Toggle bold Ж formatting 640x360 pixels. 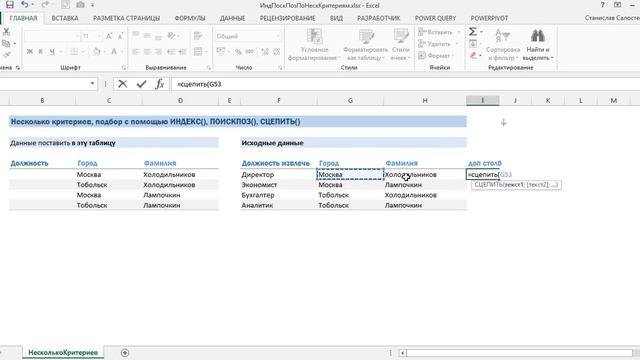point(30,51)
